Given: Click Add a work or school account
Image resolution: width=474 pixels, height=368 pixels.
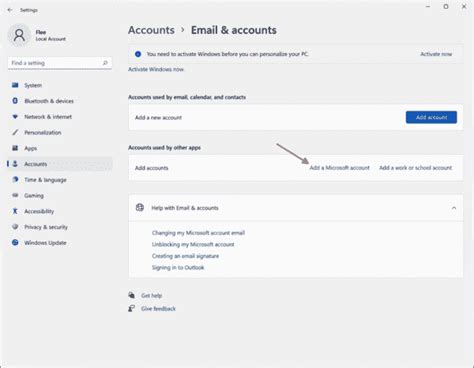Looking at the screenshot, I should point(415,168).
